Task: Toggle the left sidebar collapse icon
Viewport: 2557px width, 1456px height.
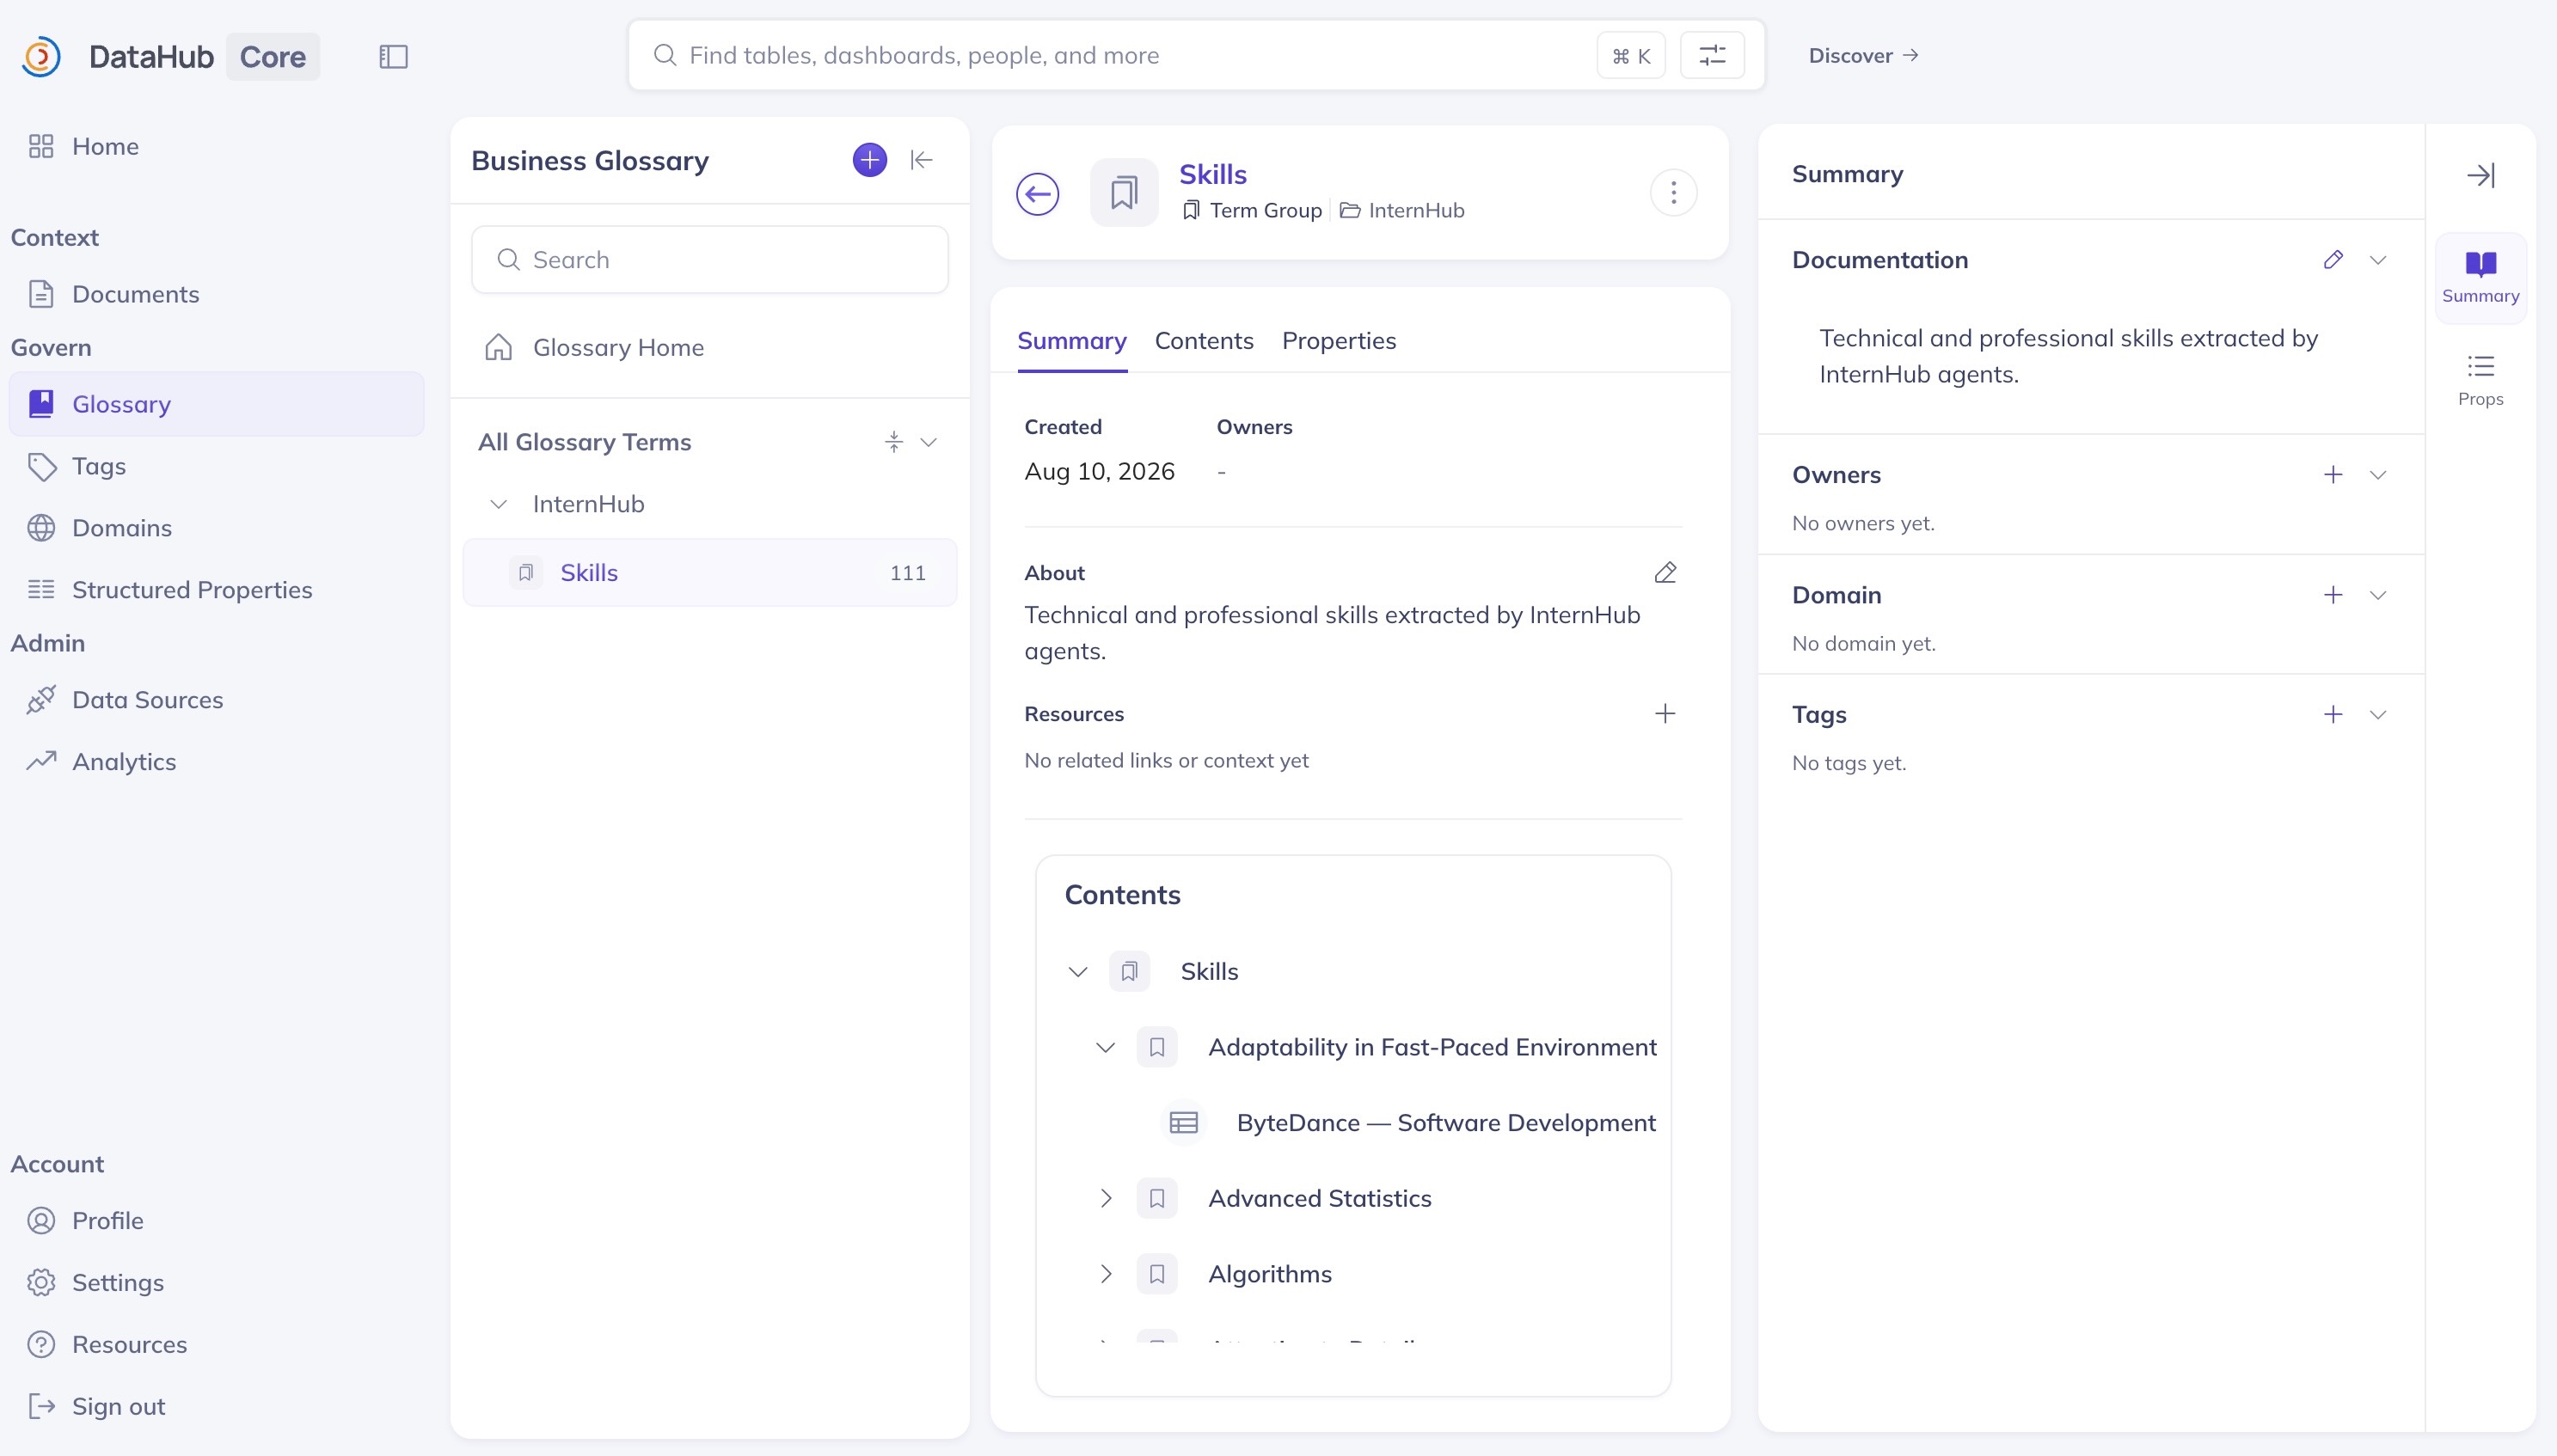Action: [393, 56]
